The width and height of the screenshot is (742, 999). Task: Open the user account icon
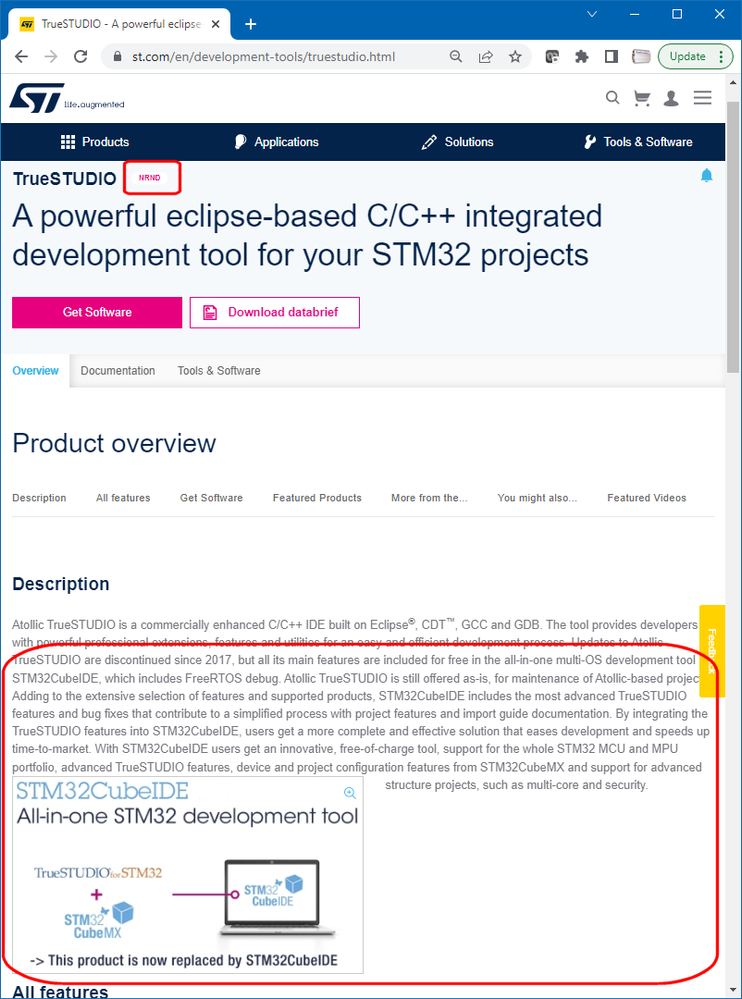[671, 98]
